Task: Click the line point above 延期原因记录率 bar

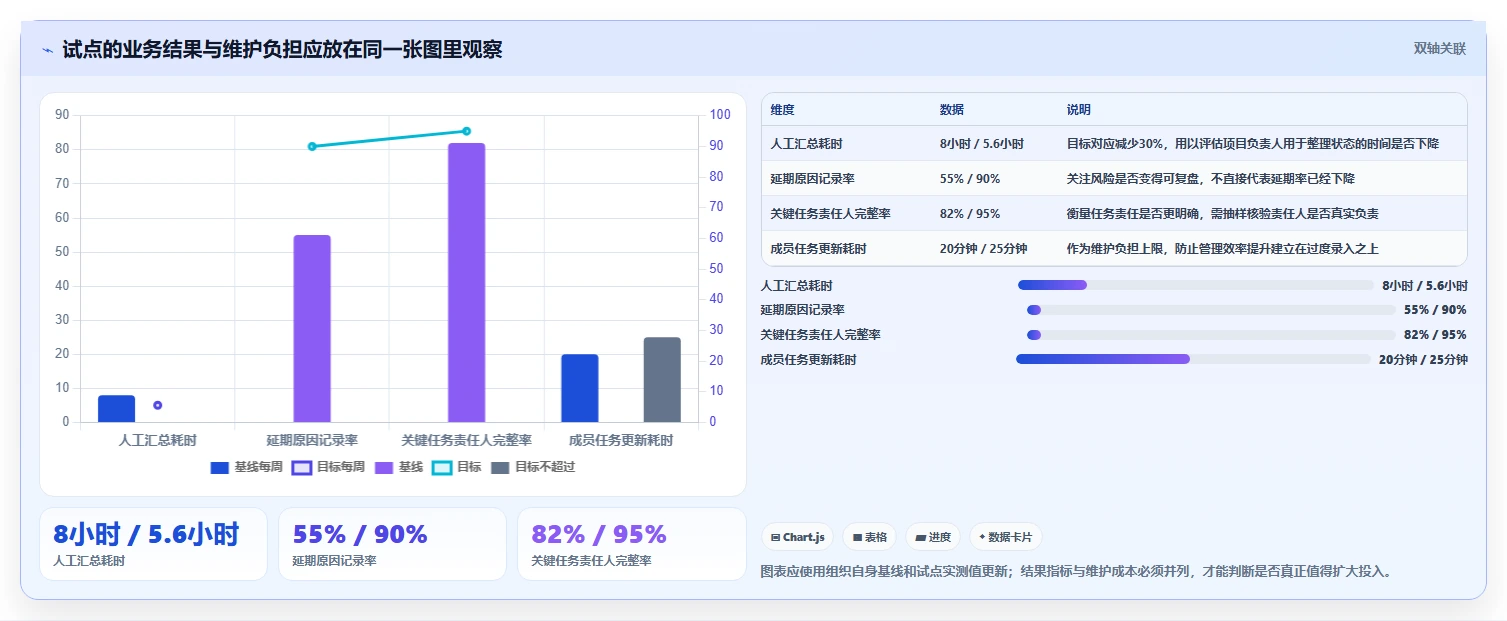Action: tap(312, 146)
